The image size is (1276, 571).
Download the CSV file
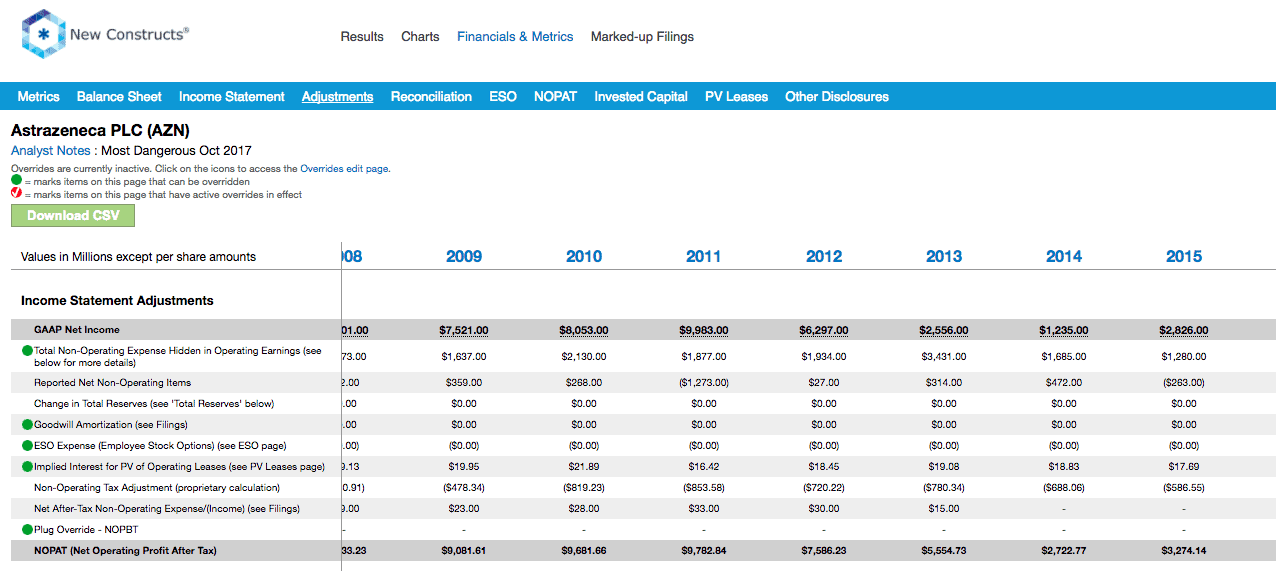pyautogui.click(x=73, y=215)
